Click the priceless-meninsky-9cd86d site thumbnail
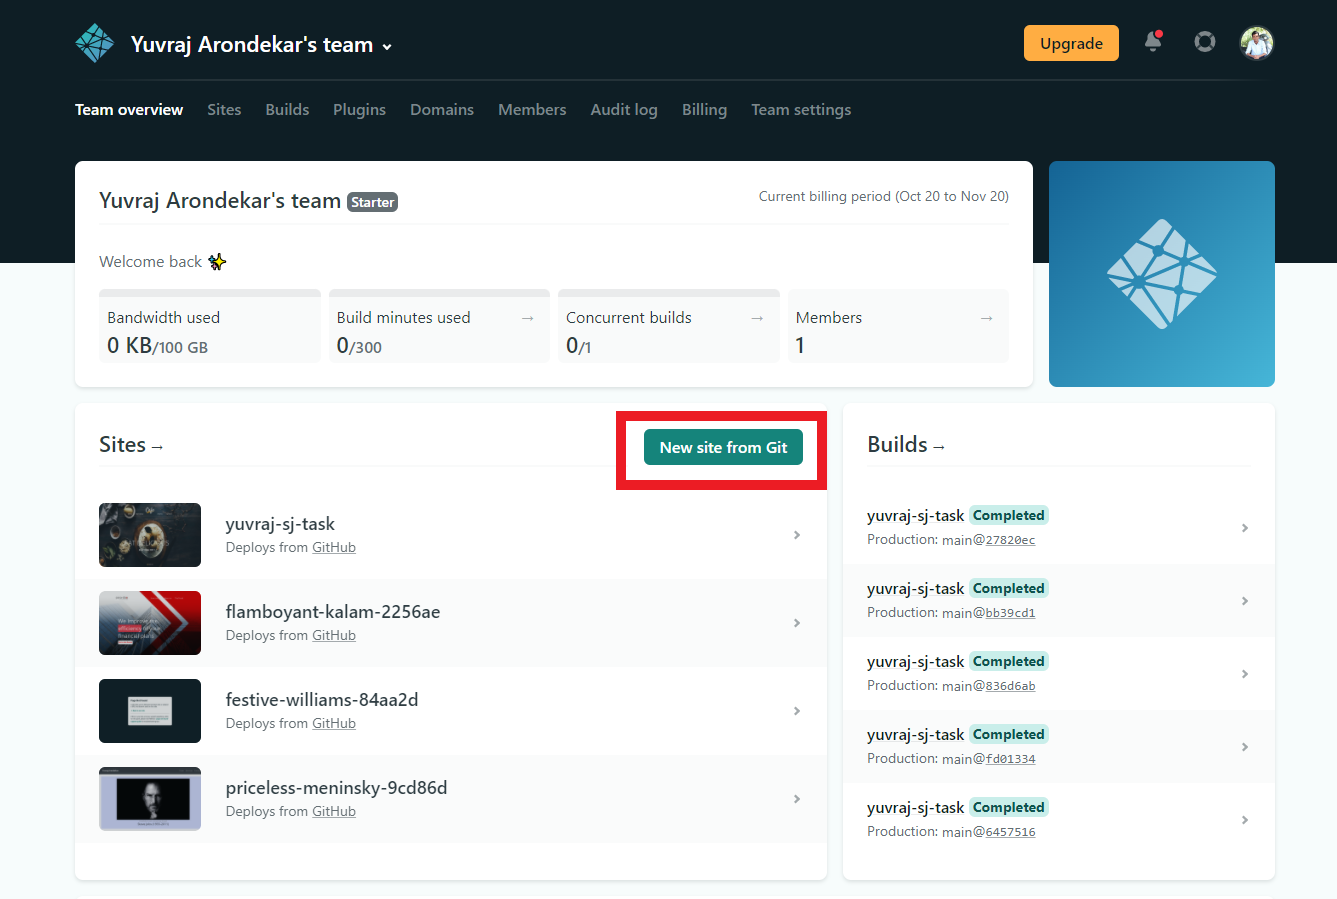Image resolution: width=1337 pixels, height=899 pixels. (149, 798)
